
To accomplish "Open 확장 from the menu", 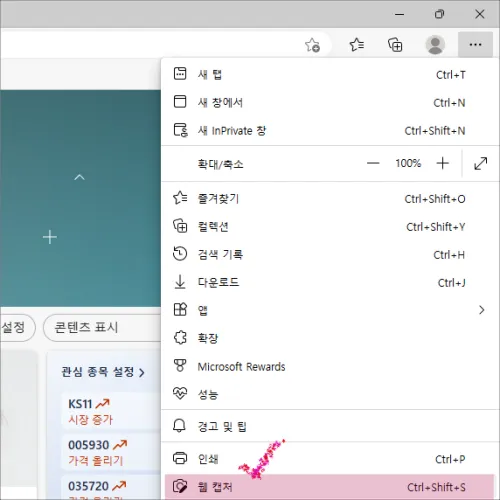I will [x=330, y=338].
